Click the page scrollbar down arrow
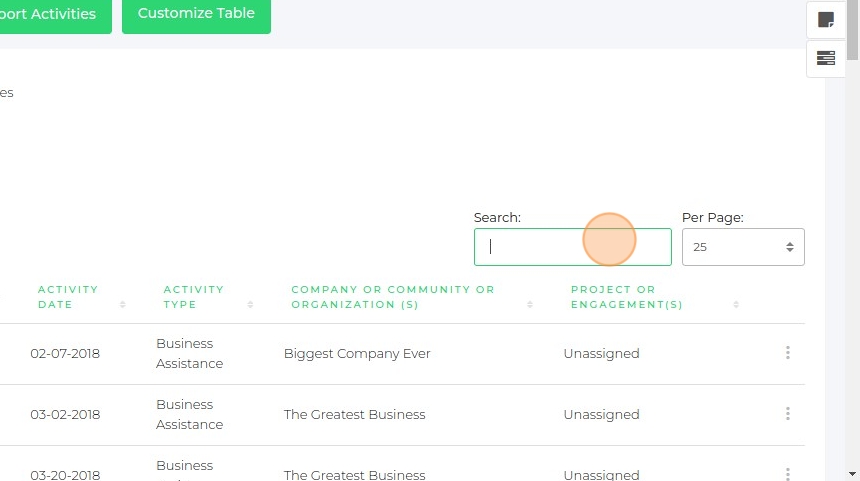This screenshot has height=481, width=860. coord(852,473)
